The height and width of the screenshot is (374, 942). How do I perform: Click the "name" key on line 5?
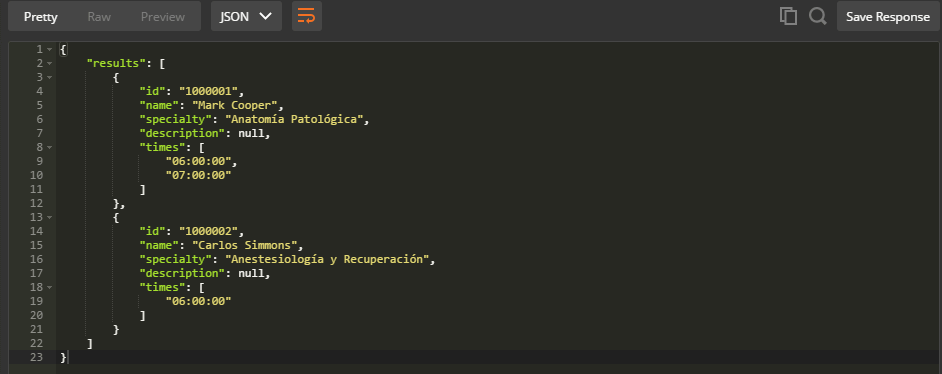159,105
